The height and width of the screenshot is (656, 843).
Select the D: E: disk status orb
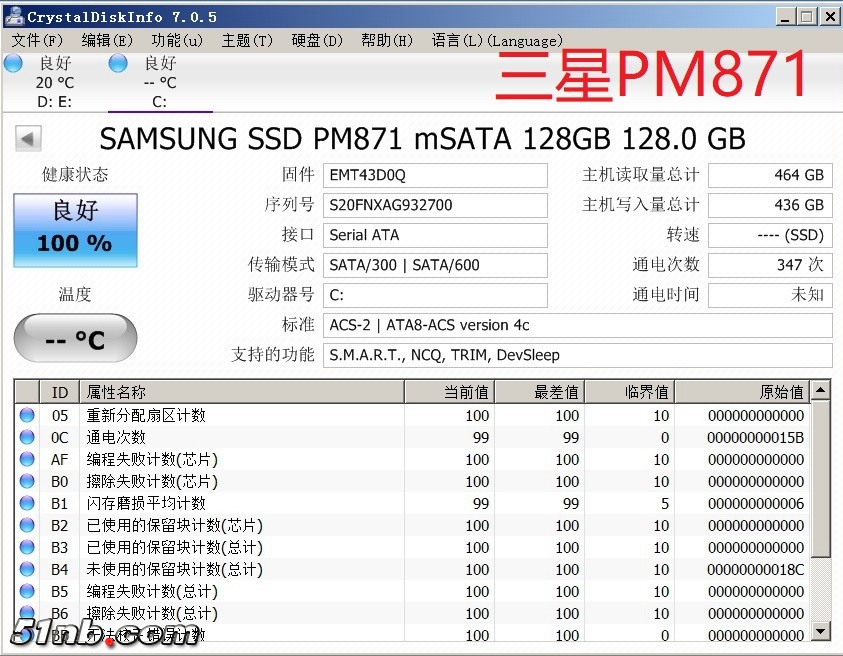pyautogui.click(x=13, y=64)
